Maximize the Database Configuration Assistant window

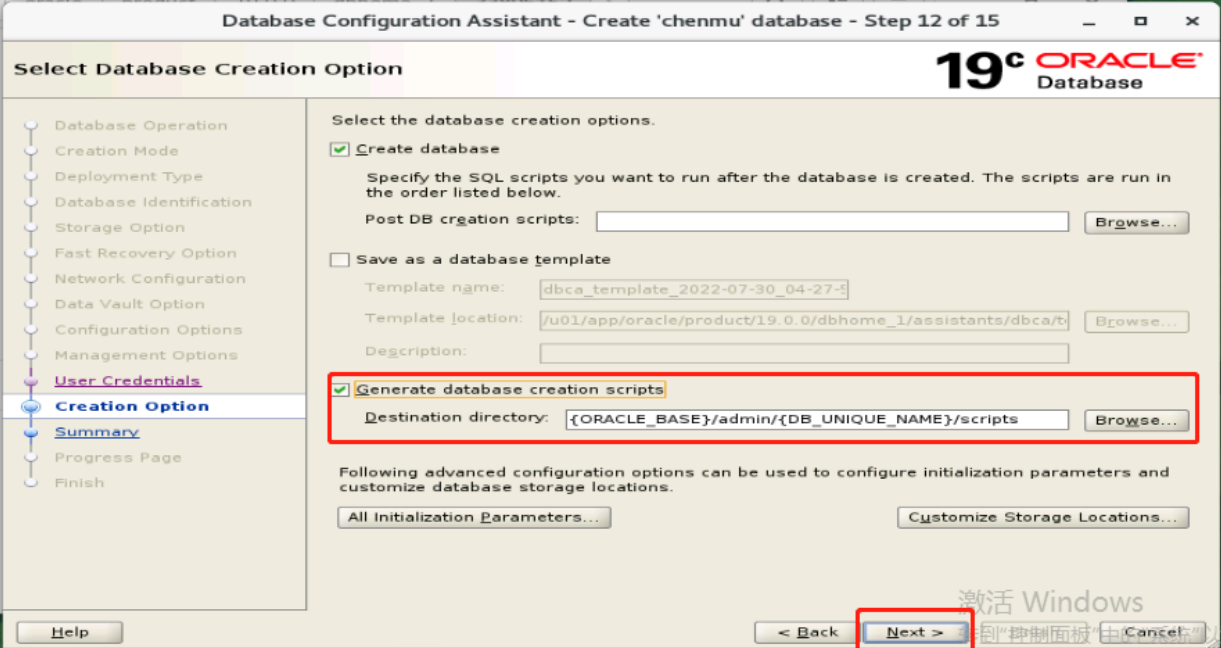tap(1141, 21)
